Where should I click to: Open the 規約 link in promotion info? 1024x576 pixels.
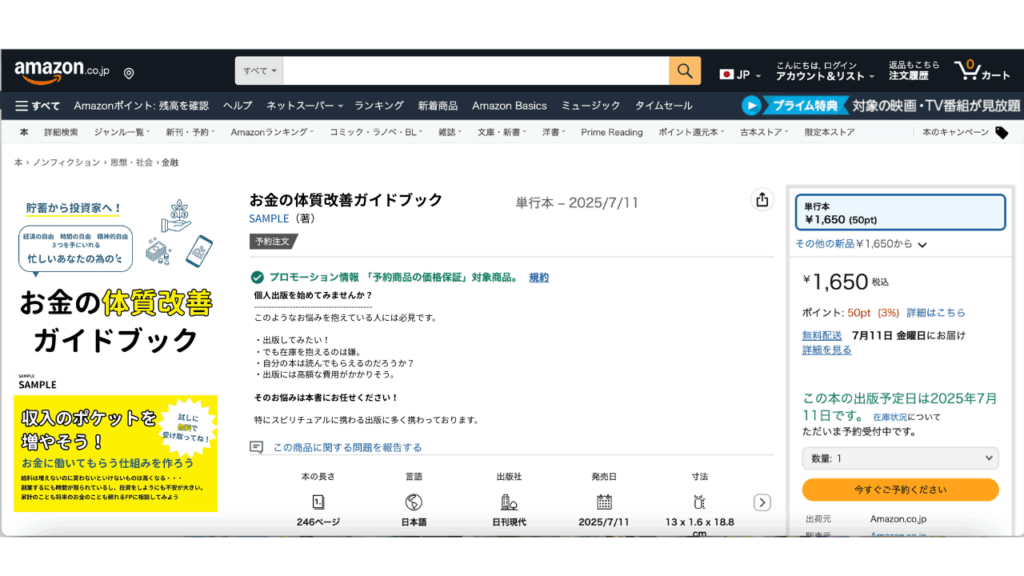click(x=539, y=278)
